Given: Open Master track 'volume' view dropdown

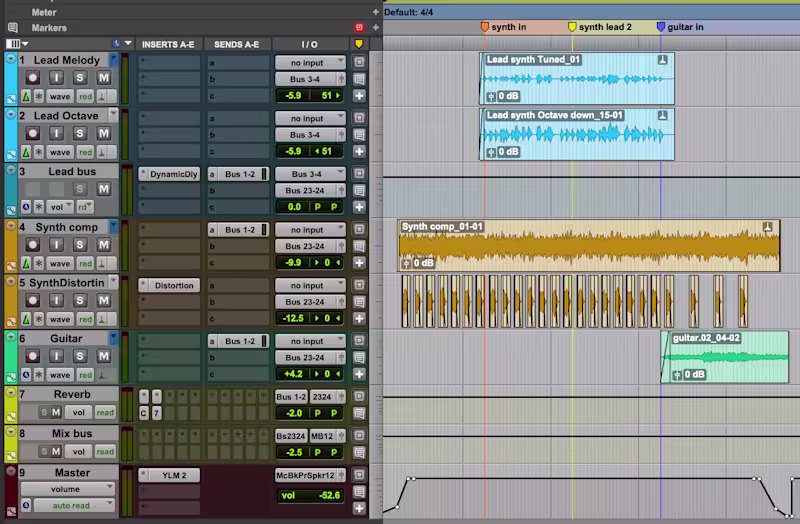Looking at the screenshot, I should pyautogui.click(x=67, y=489).
